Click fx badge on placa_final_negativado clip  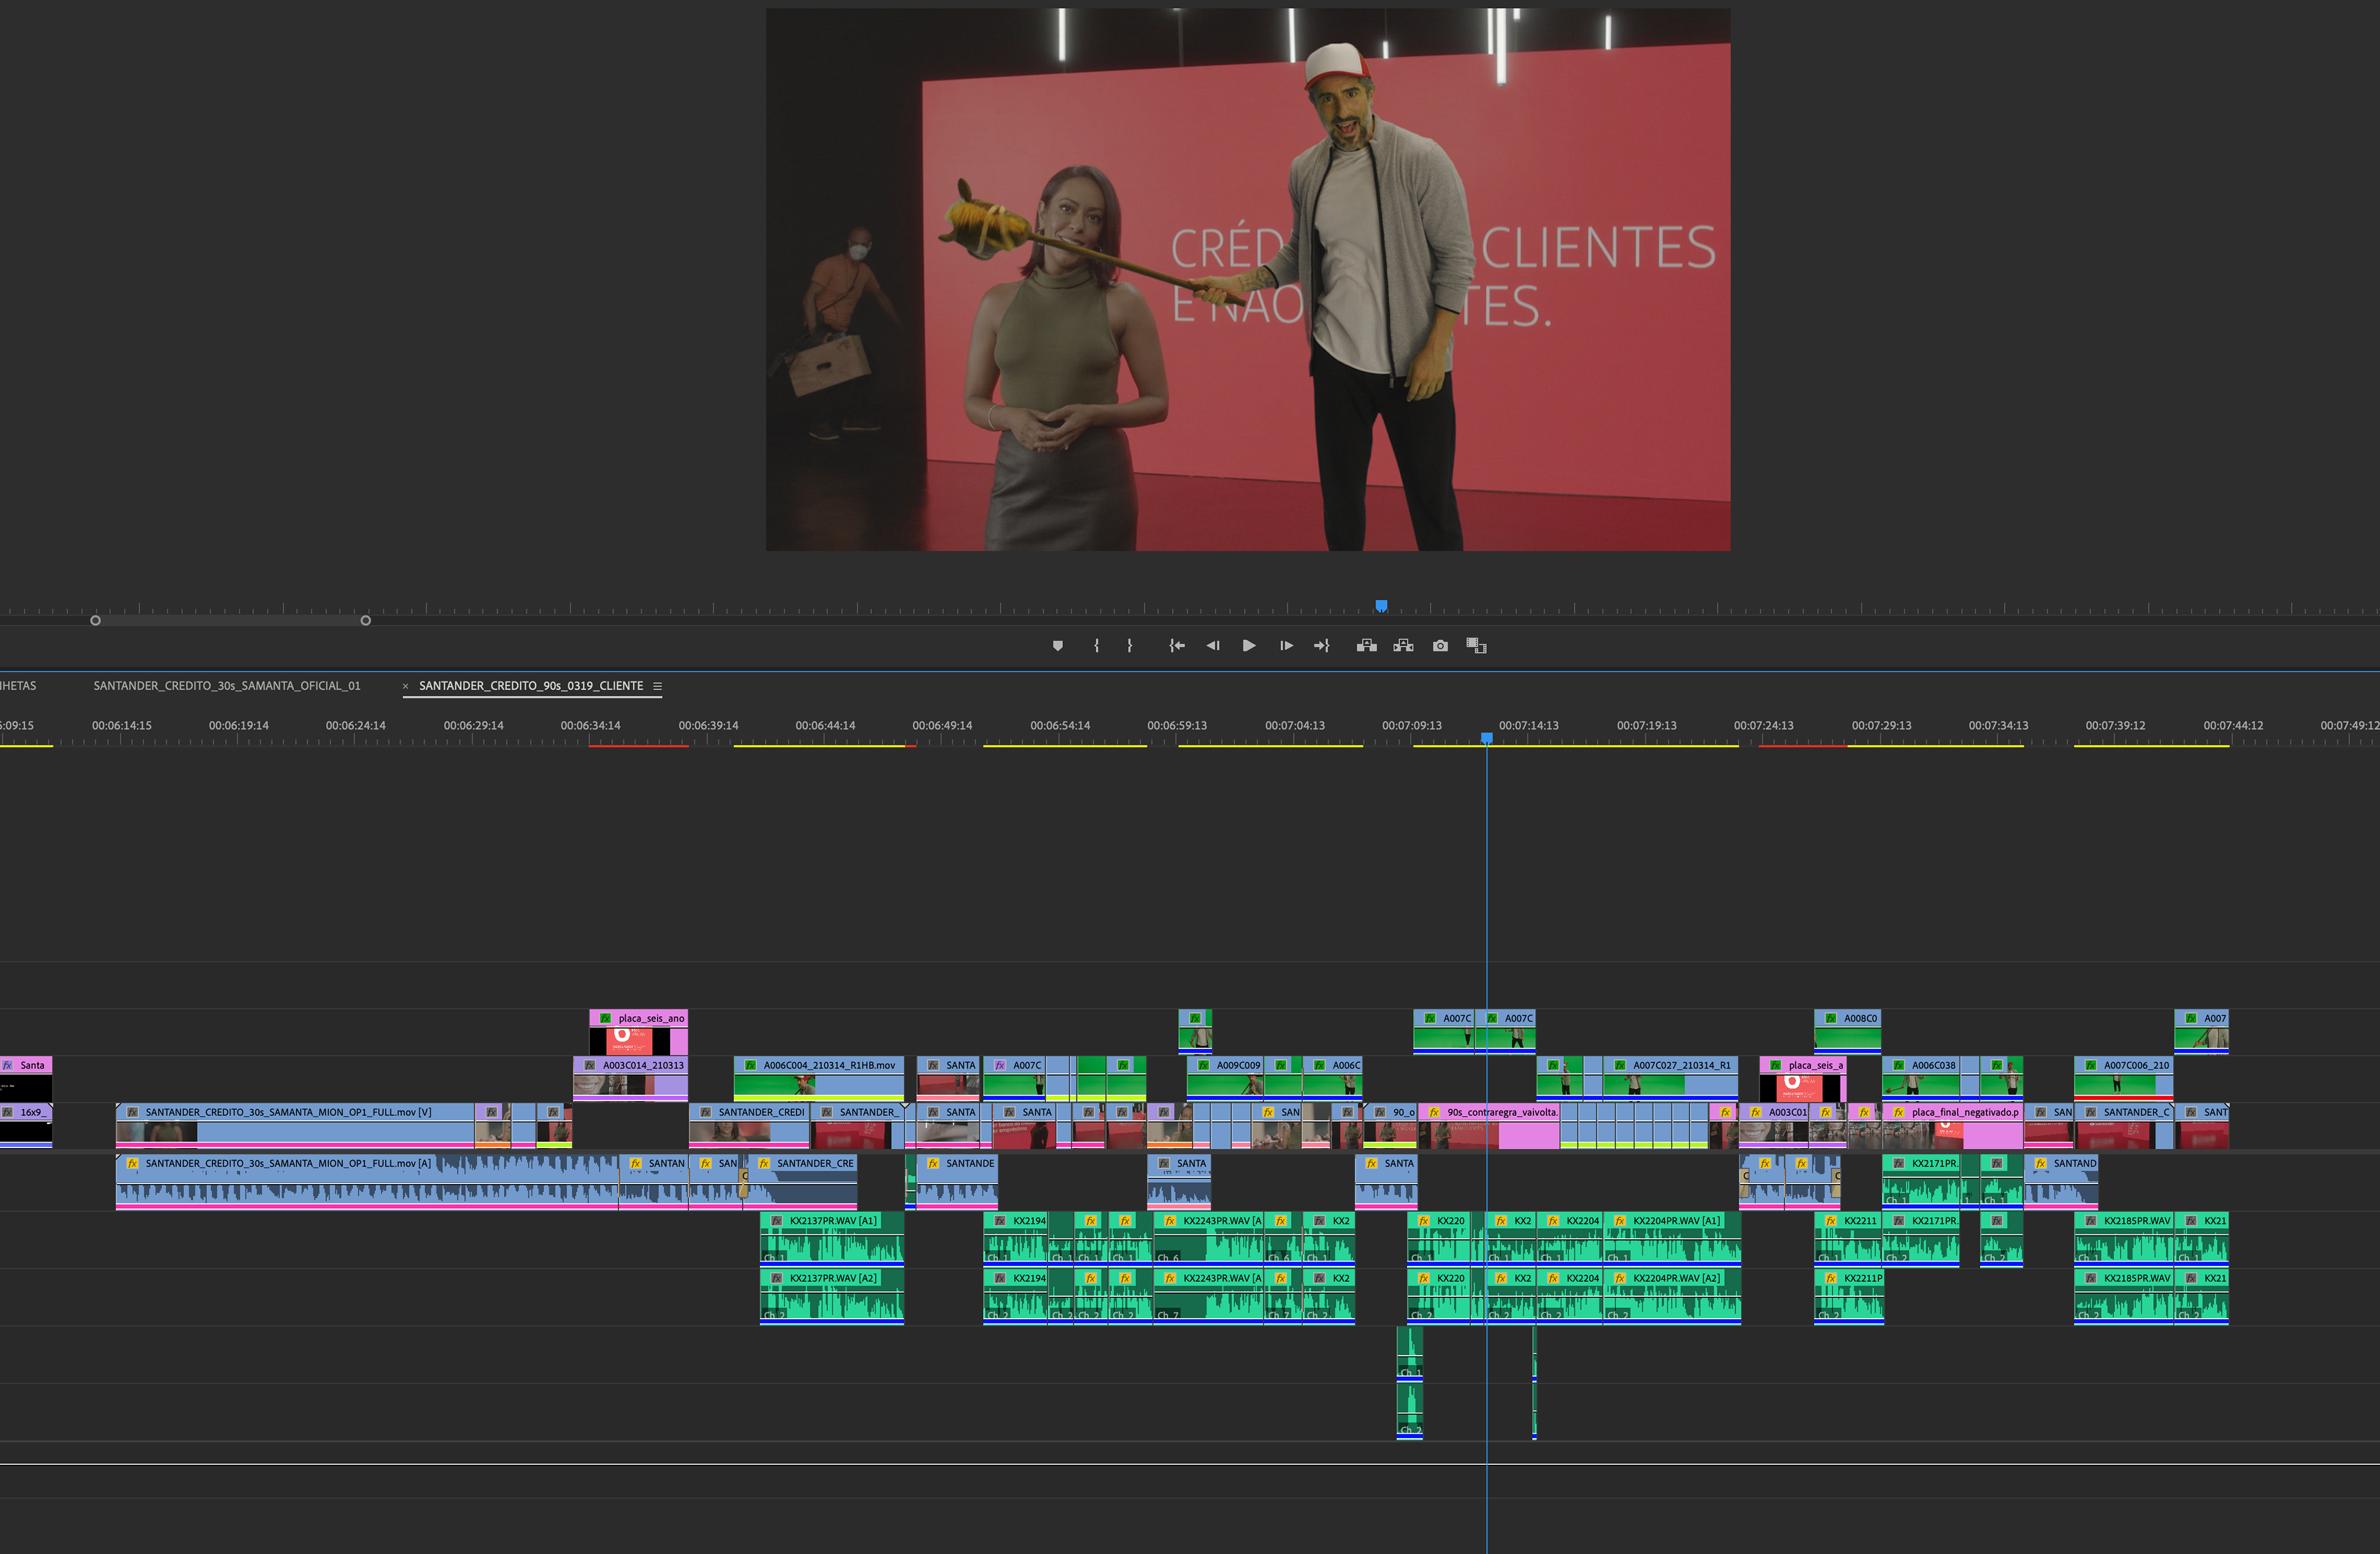click(1898, 1112)
